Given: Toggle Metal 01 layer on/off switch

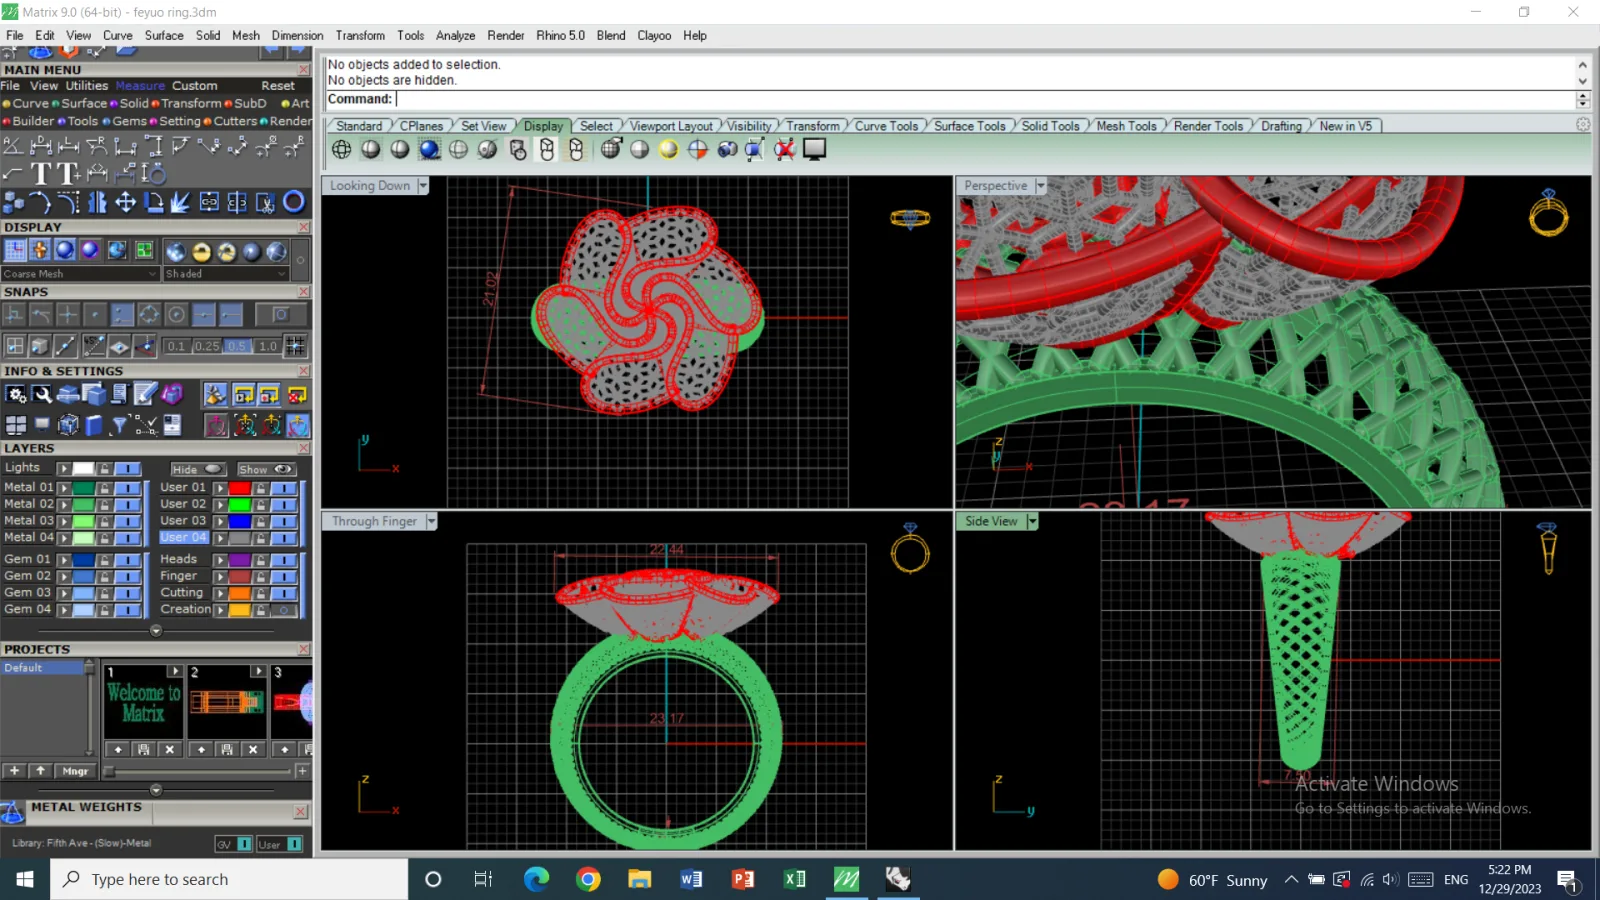Looking at the screenshot, I should 127,488.
